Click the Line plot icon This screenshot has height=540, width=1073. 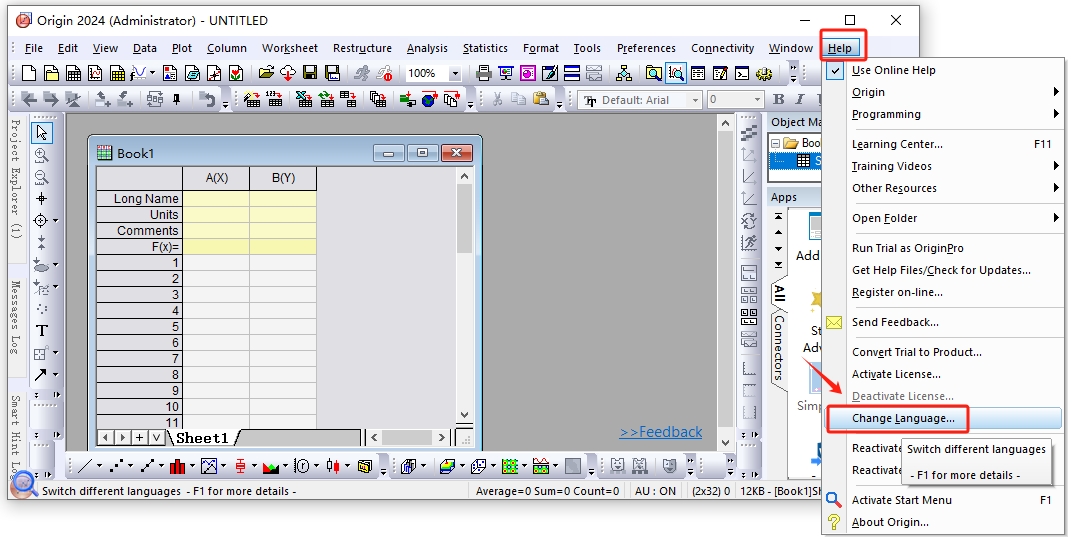click(85, 466)
